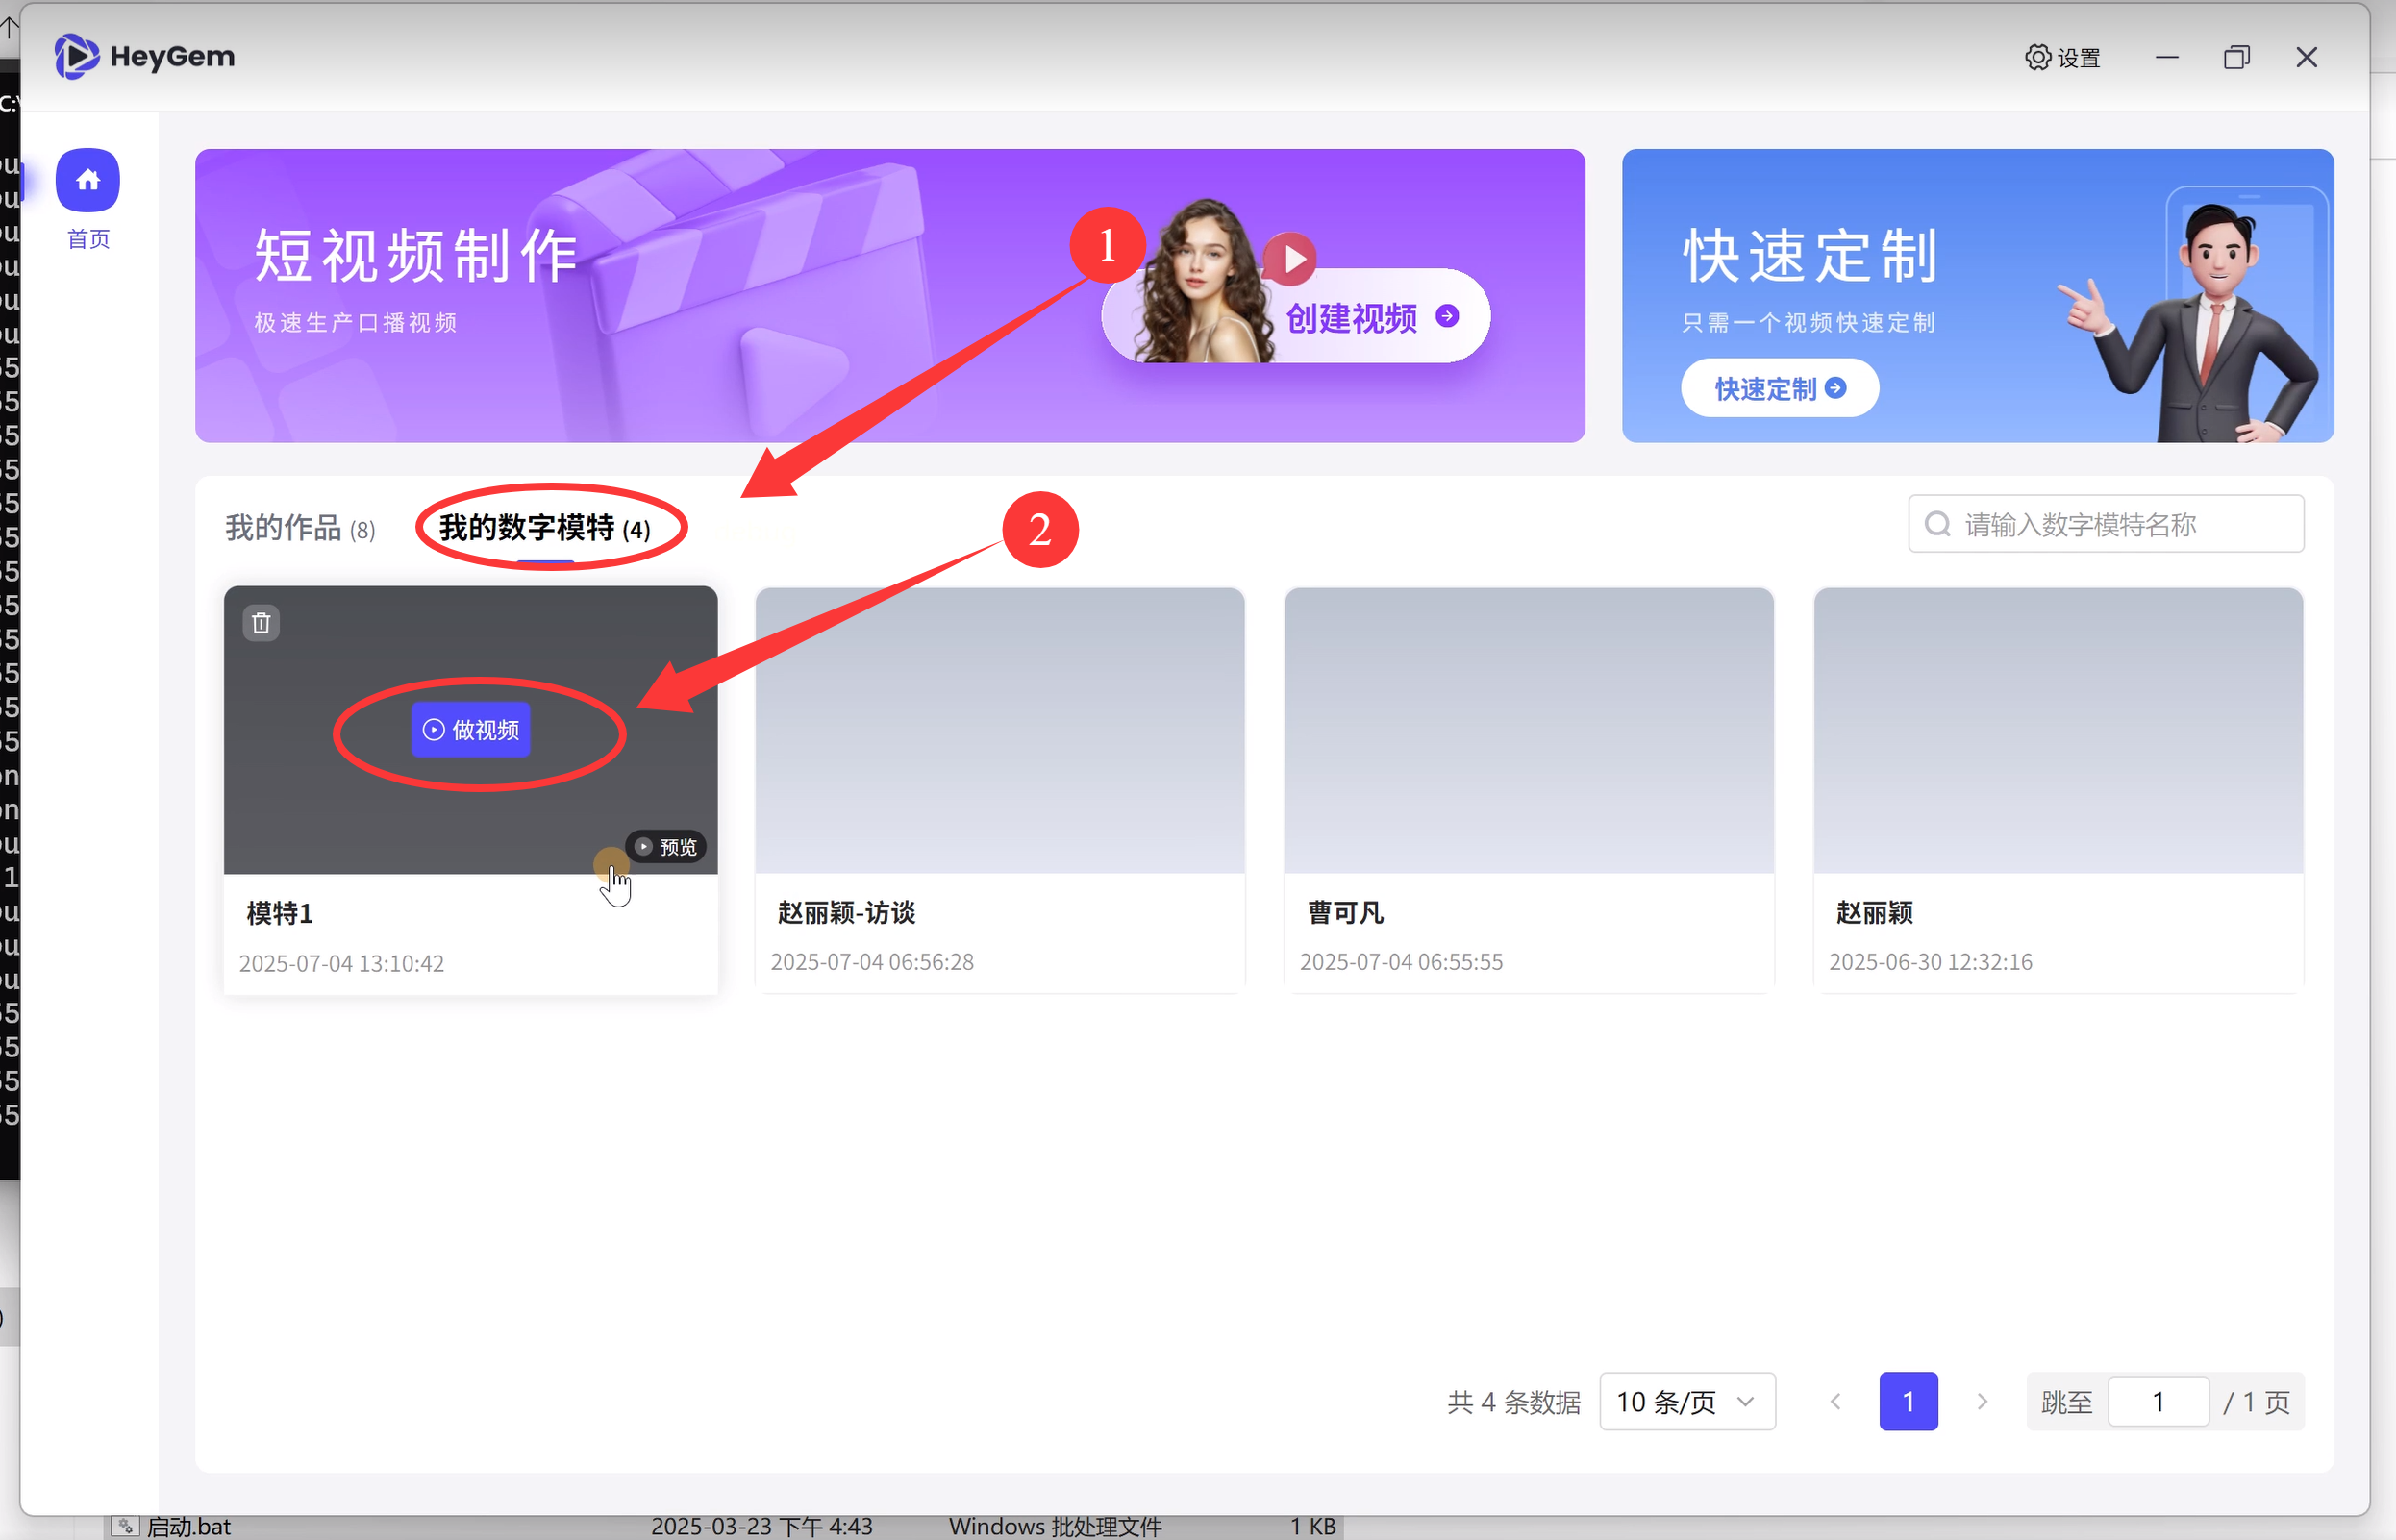Select 我的数字模特 tab

point(545,527)
